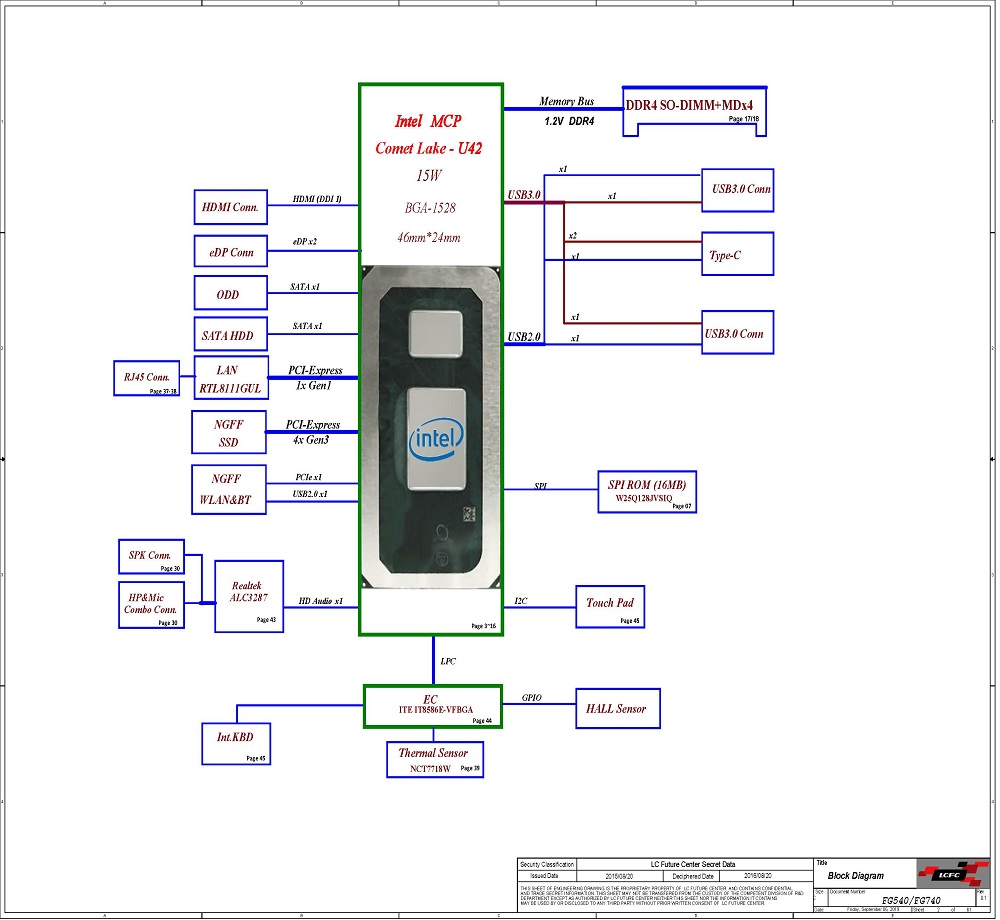Select the SPK Conn. block
Screen dimensions: 1000x920
(151, 557)
